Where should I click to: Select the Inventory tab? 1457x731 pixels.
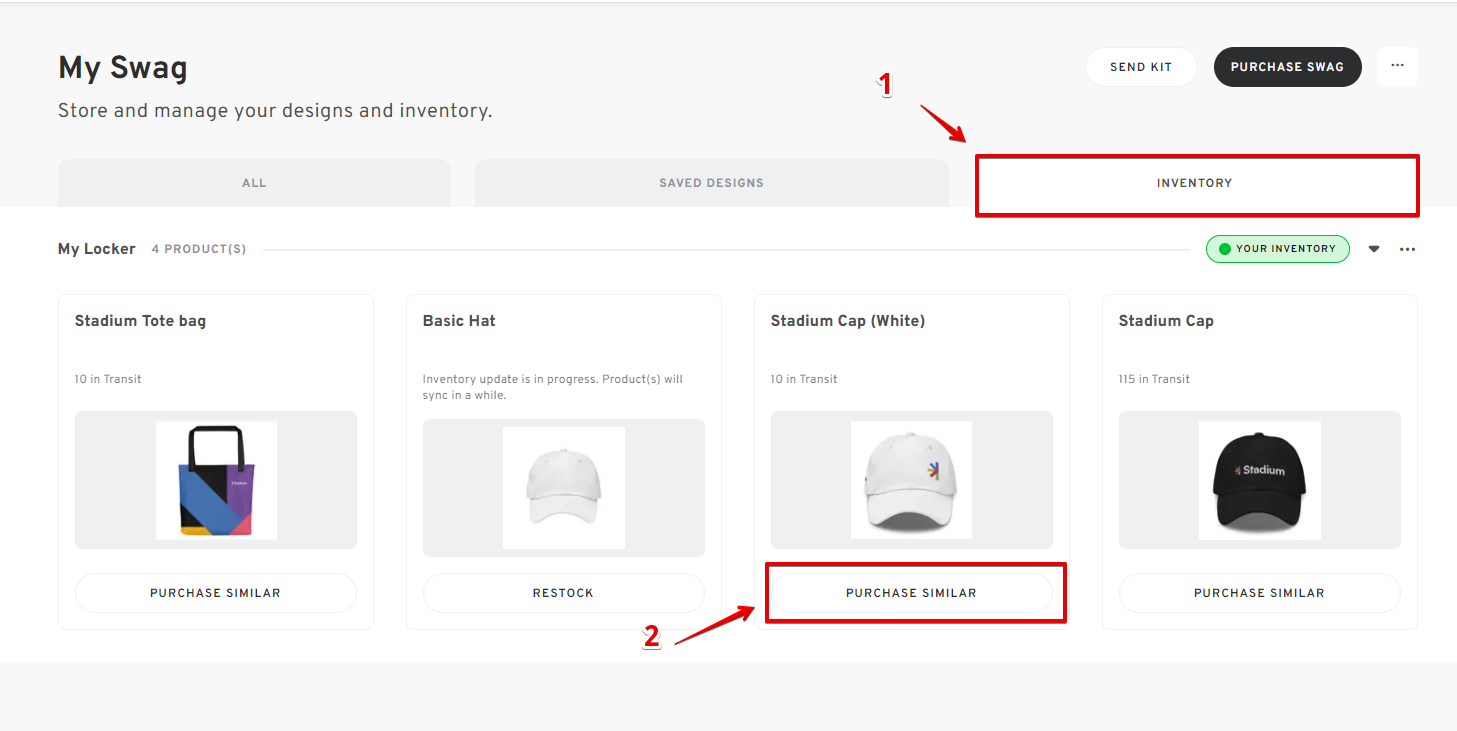[1196, 184]
